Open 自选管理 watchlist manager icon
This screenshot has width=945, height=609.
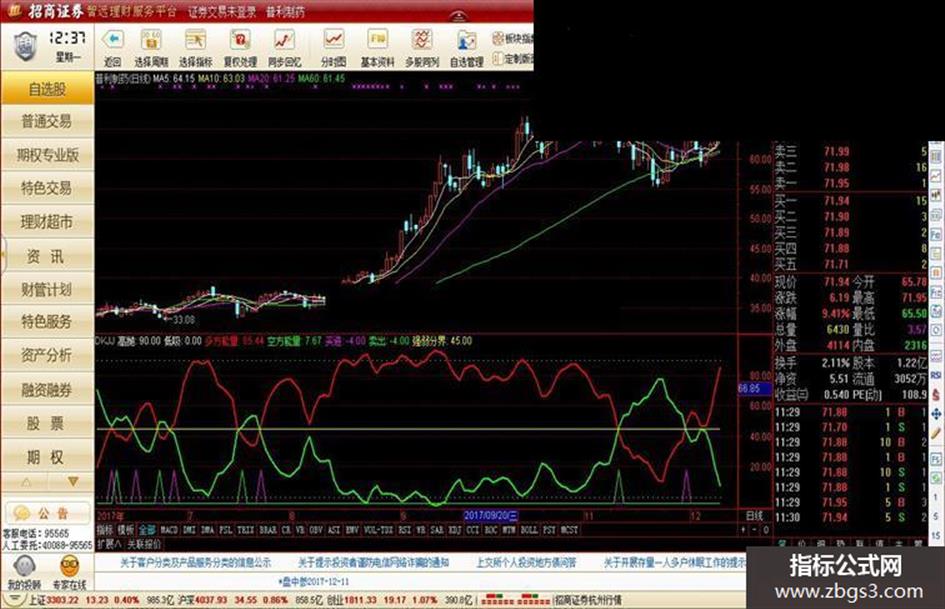[466, 40]
